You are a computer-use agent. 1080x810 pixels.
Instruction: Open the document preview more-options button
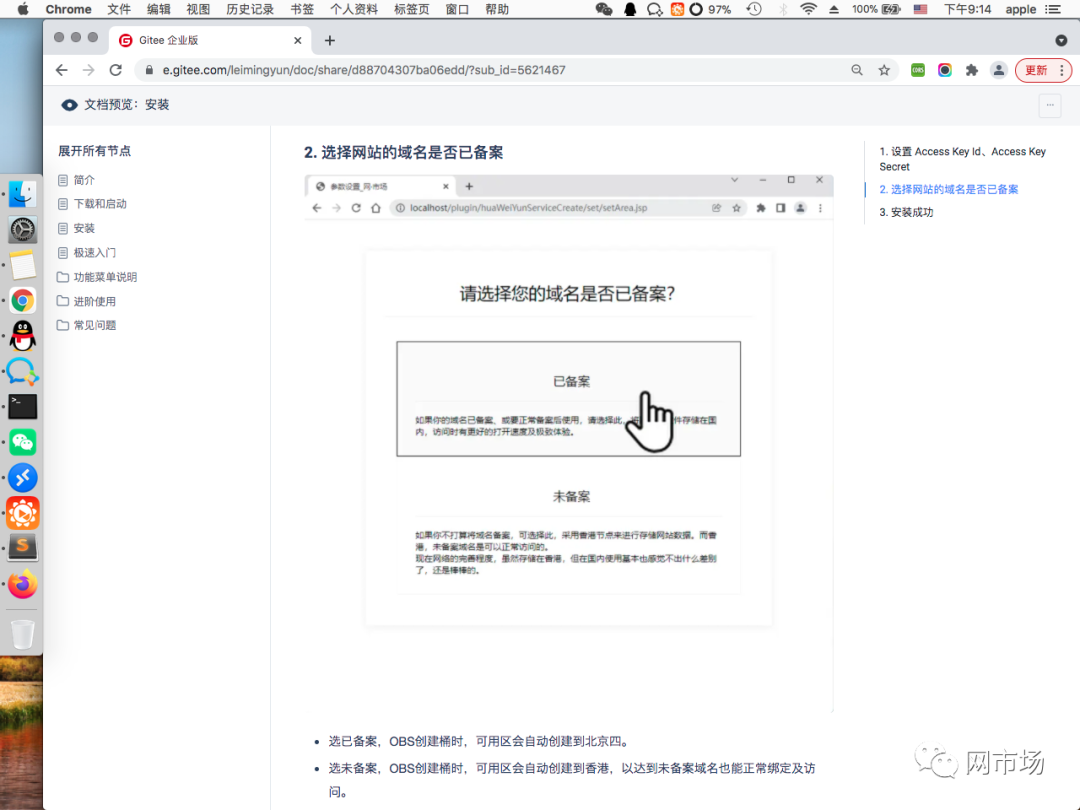(1050, 105)
